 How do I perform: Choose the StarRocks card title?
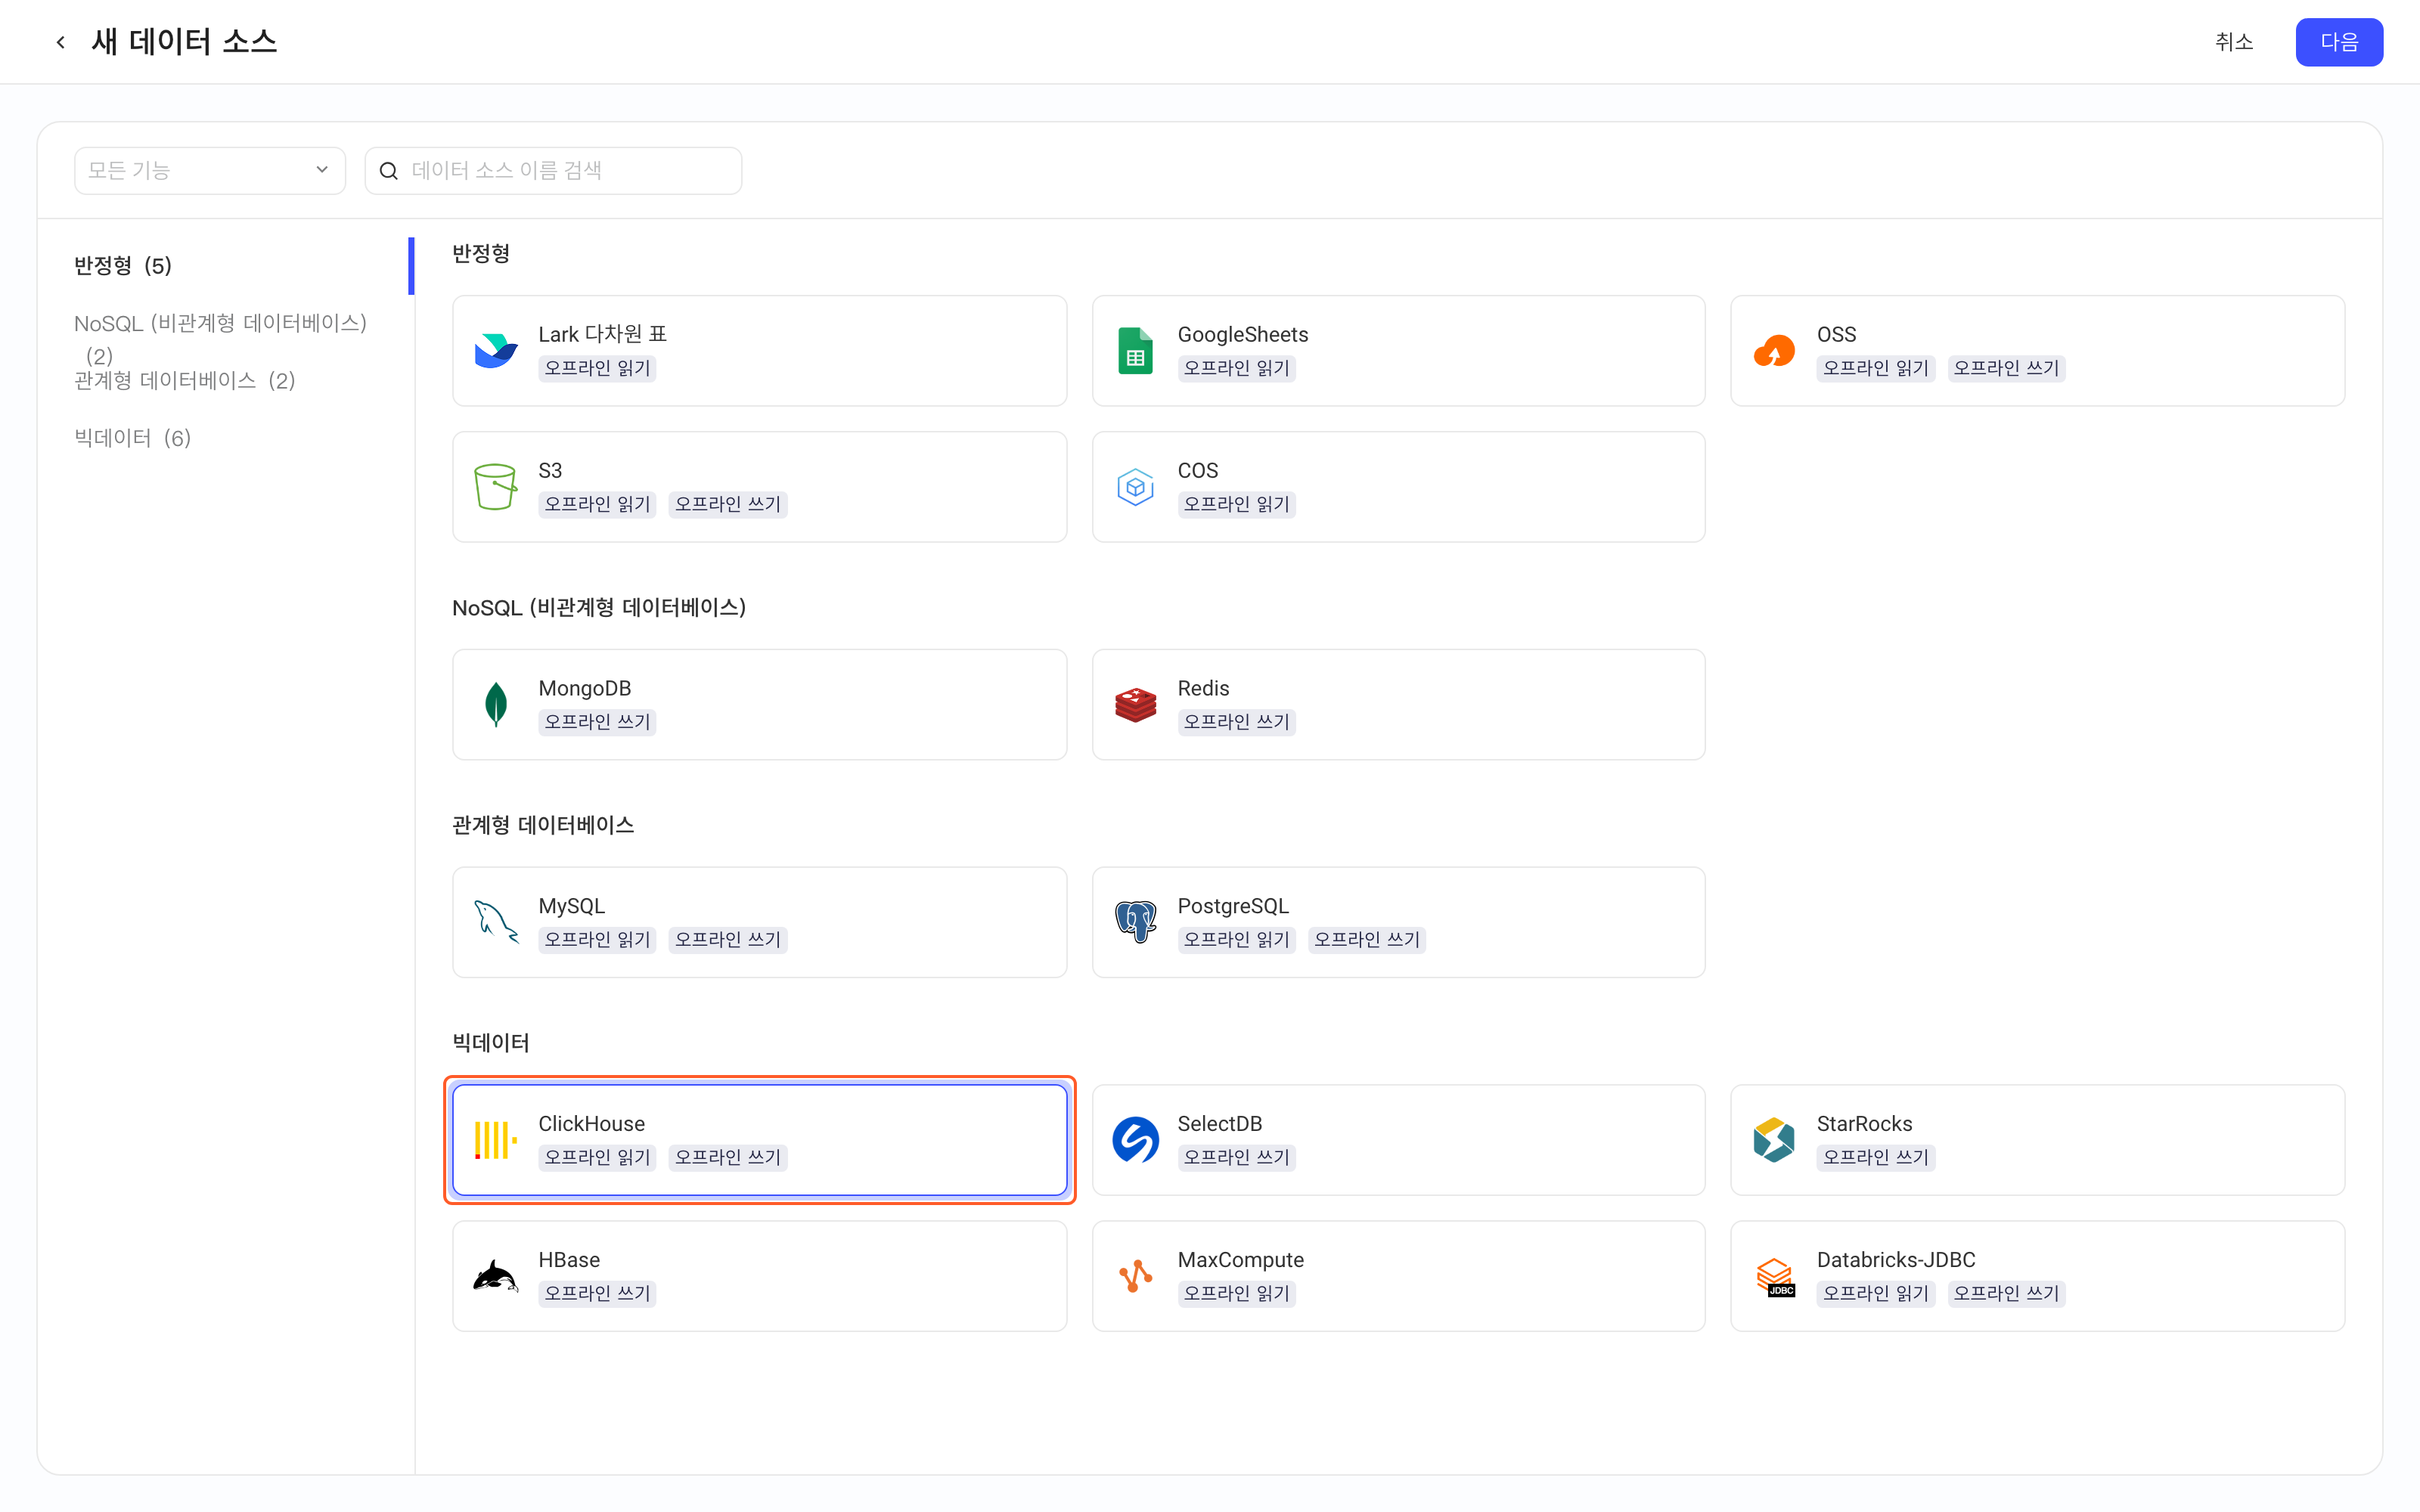click(x=1864, y=1124)
